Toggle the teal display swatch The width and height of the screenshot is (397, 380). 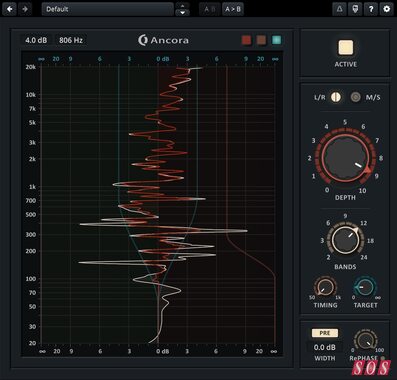coord(276,40)
